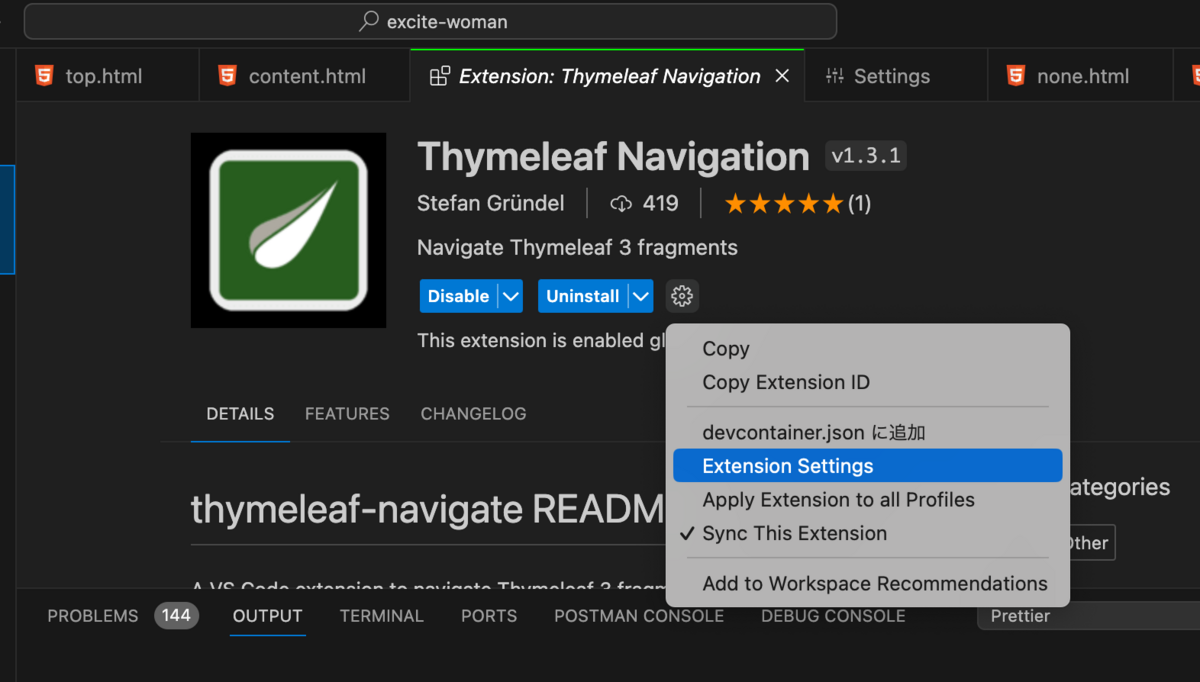Select devcontainer.json に追加 menu item
Image resolution: width=1200 pixels, height=682 pixels.
point(868,433)
